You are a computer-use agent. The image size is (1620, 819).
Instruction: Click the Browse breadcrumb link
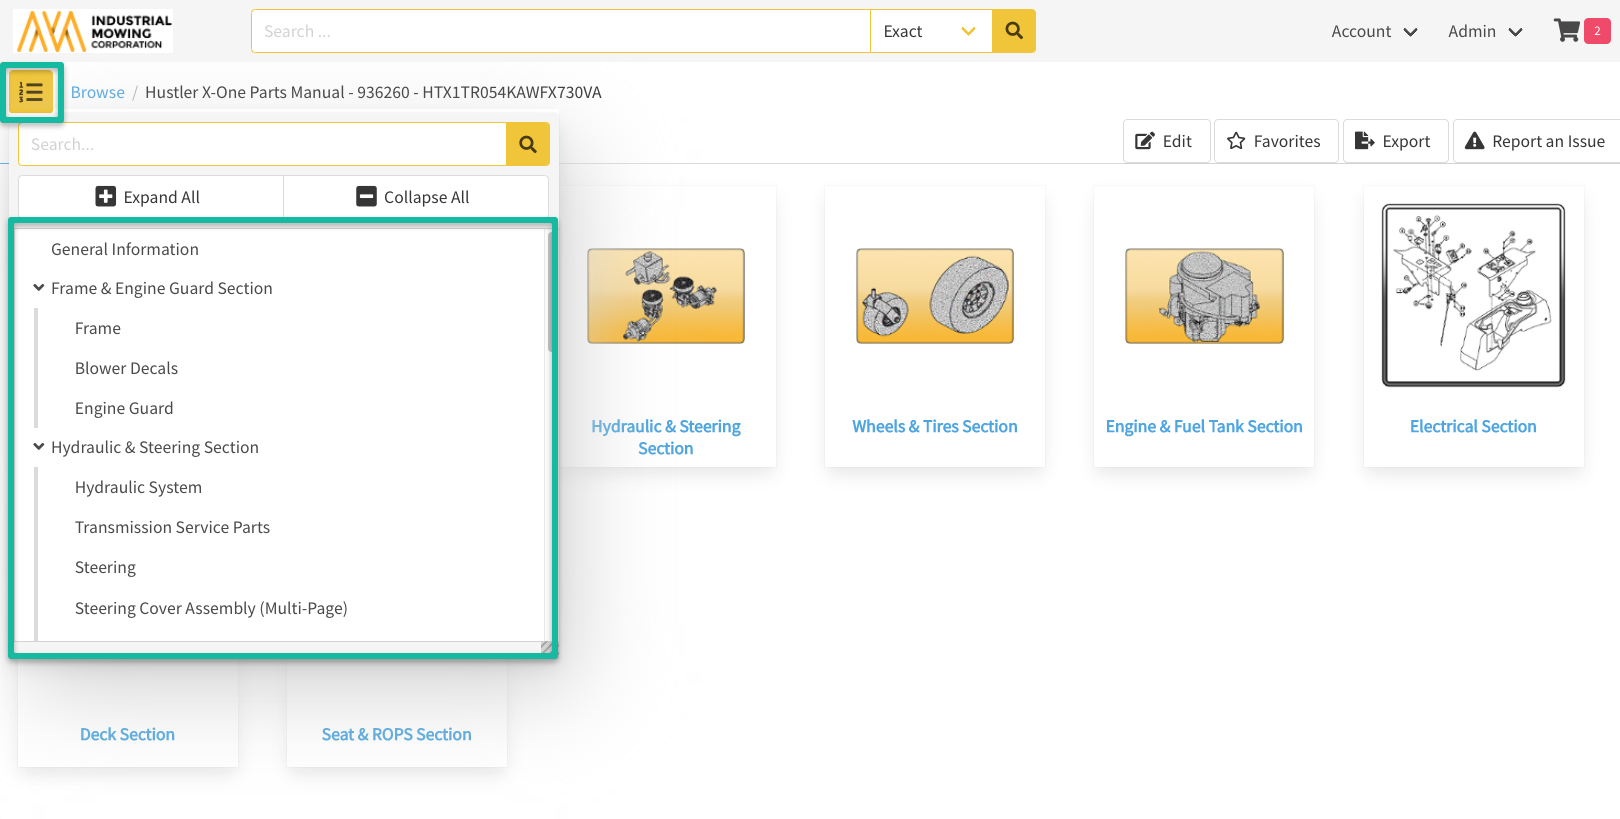(98, 92)
